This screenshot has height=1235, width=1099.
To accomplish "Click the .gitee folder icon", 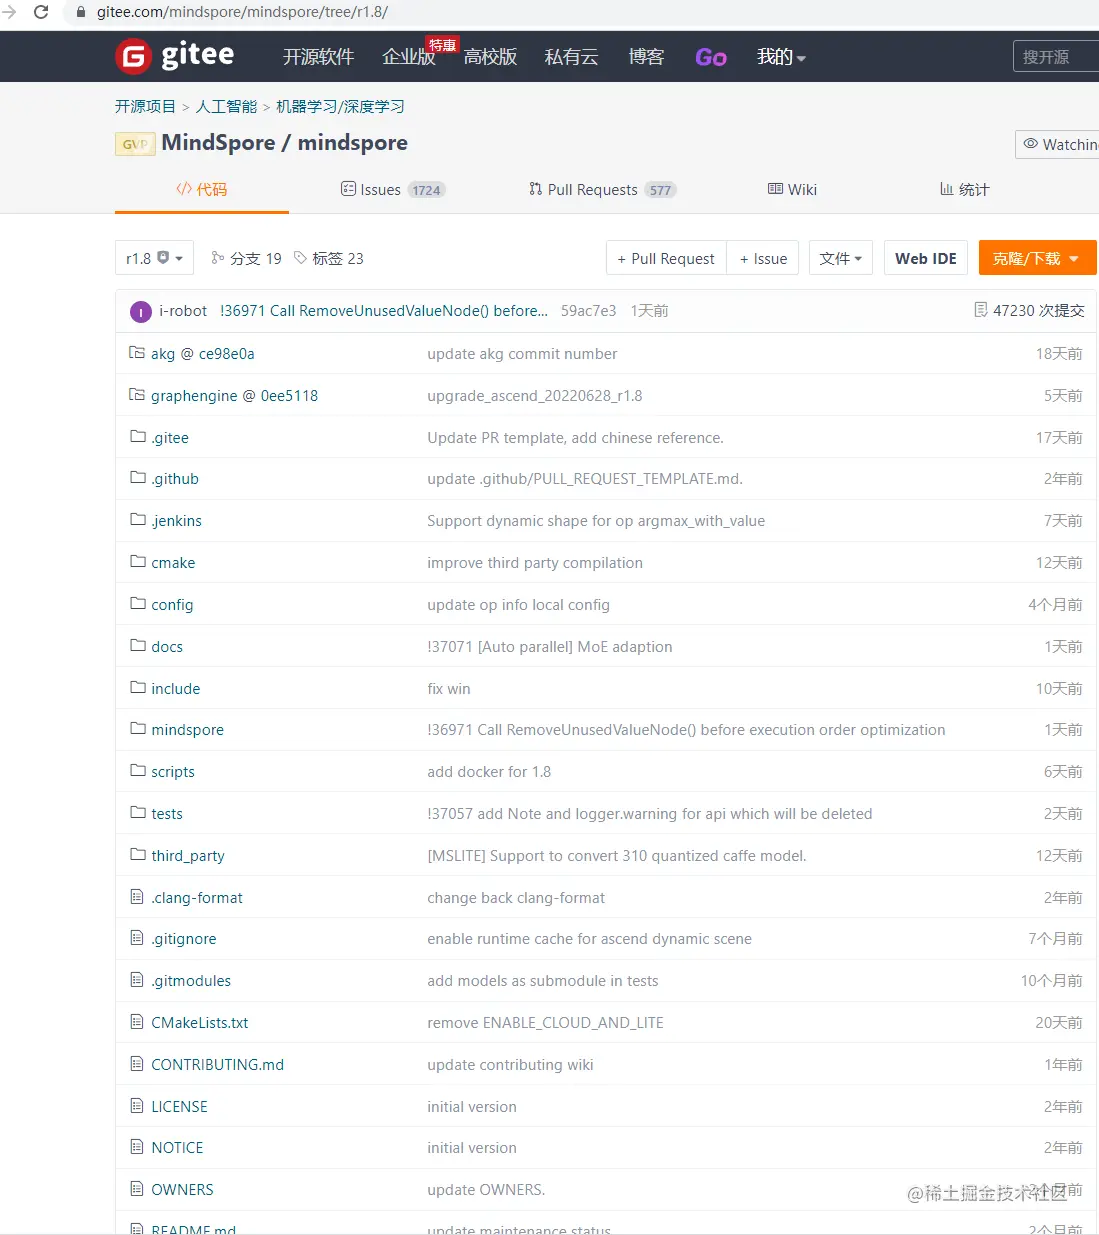I will click(138, 437).
